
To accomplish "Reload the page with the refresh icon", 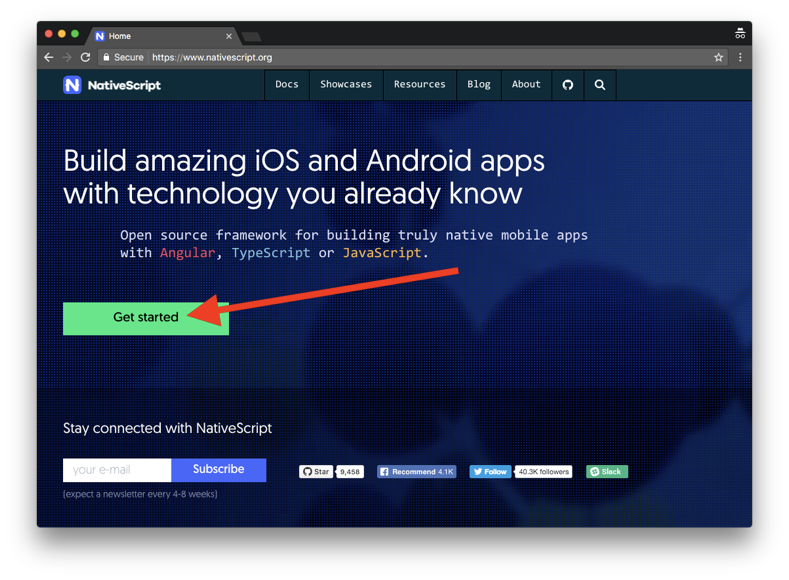I will (x=86, y=57).
